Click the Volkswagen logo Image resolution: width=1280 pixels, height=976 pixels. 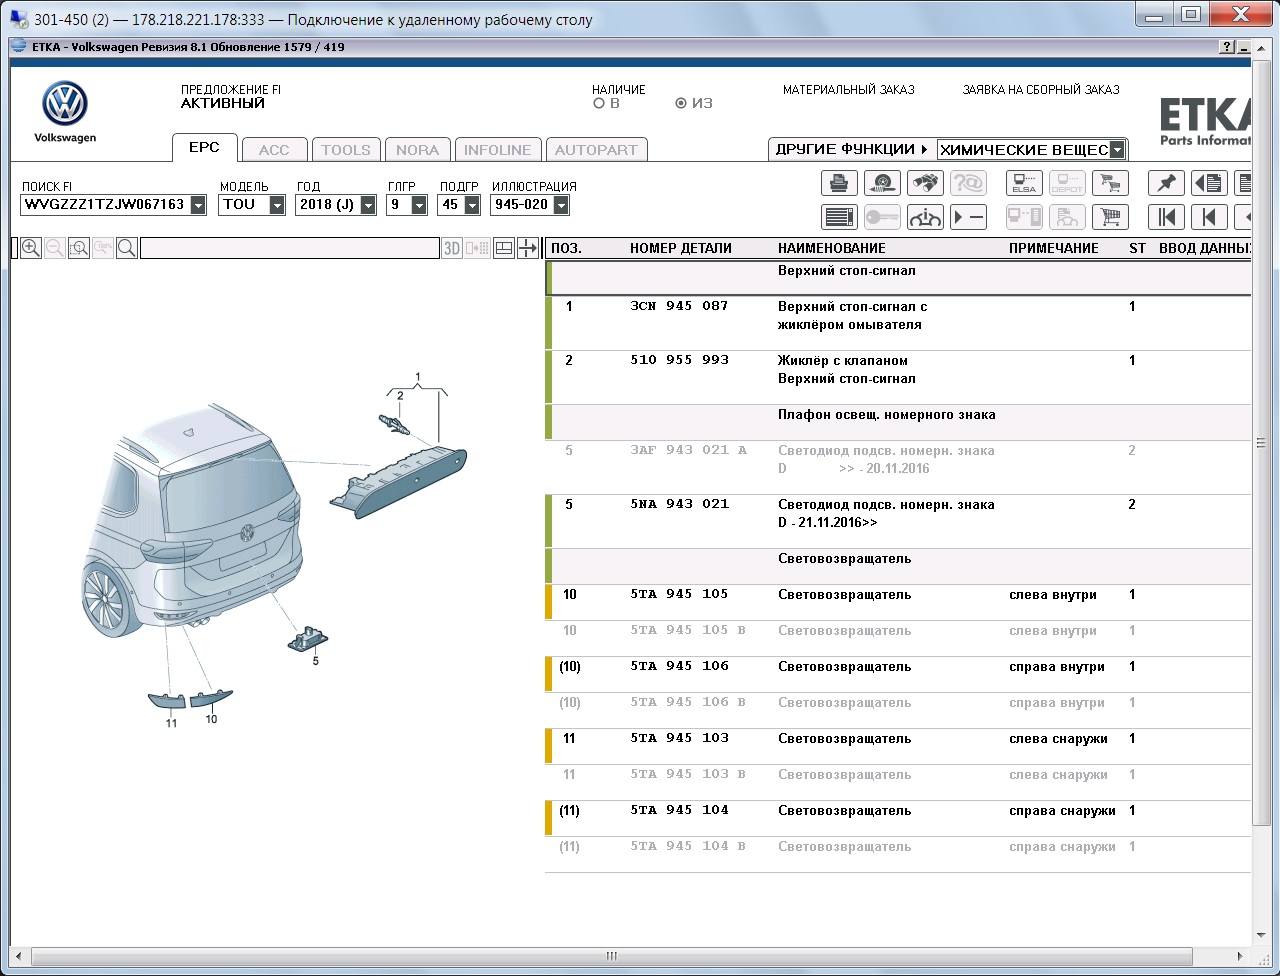click(x=65, y=104)
